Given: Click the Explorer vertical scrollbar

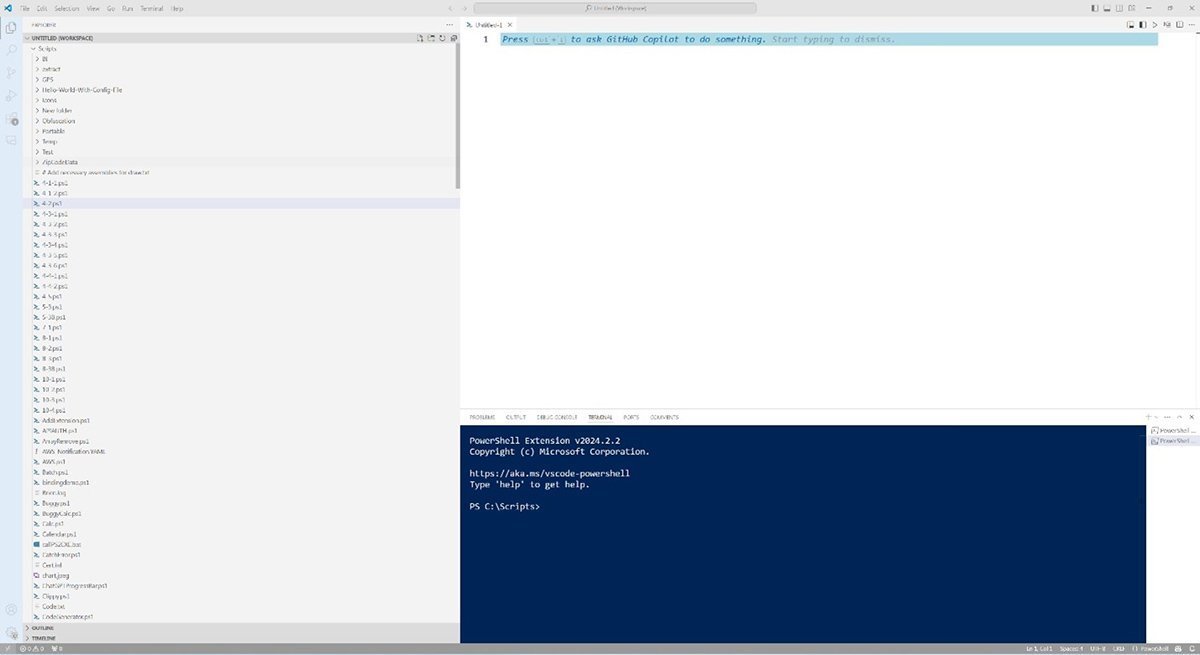Looking at the screenshot, I should [458, 115].
